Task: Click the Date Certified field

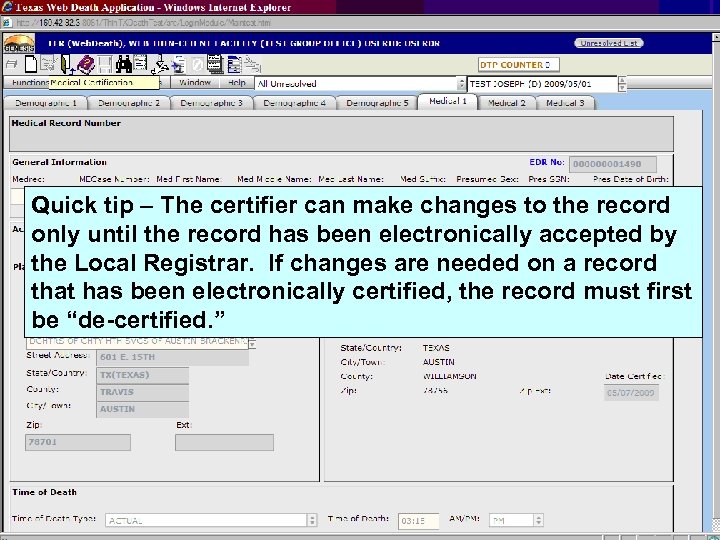Action: (x=631, y=393)
